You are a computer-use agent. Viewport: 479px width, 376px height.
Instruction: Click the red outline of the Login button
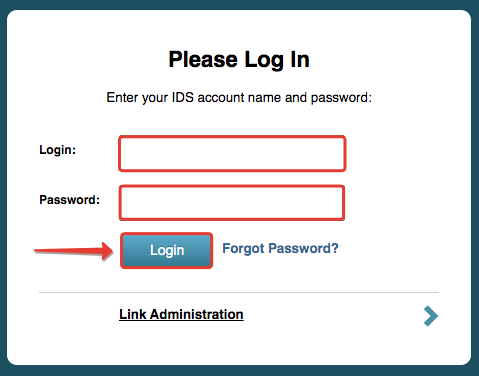(167, 234)
